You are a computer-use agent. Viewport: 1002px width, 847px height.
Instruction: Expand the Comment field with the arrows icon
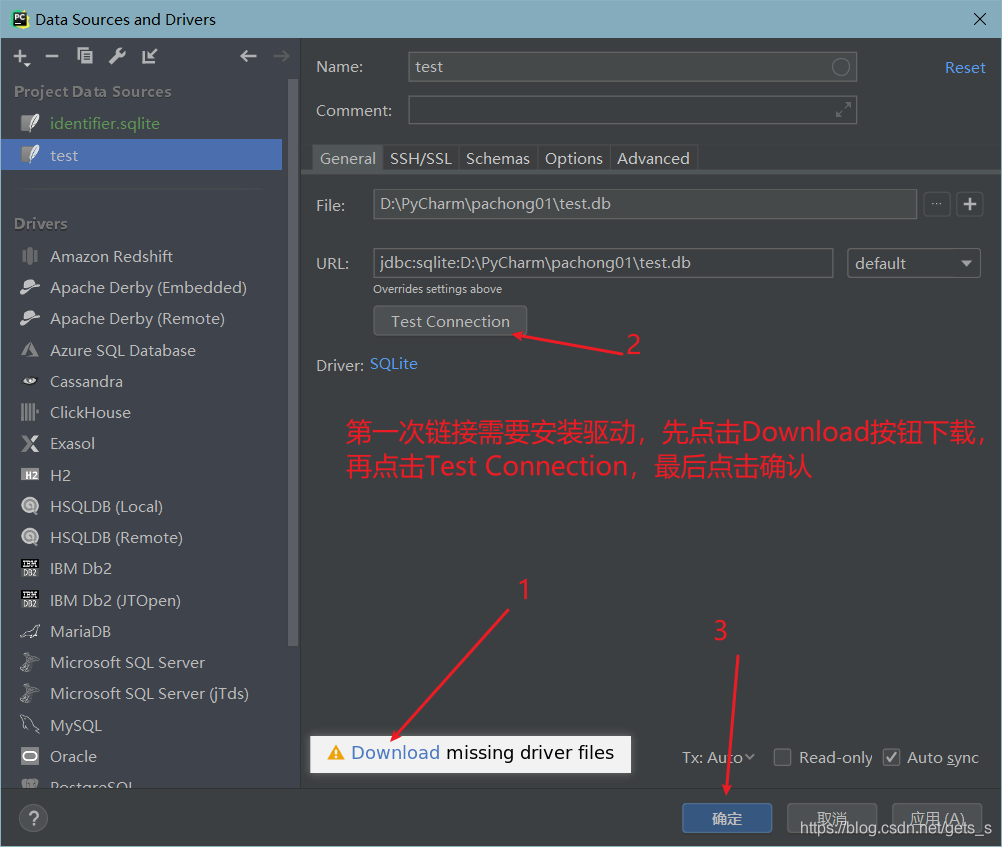(843, 110)
